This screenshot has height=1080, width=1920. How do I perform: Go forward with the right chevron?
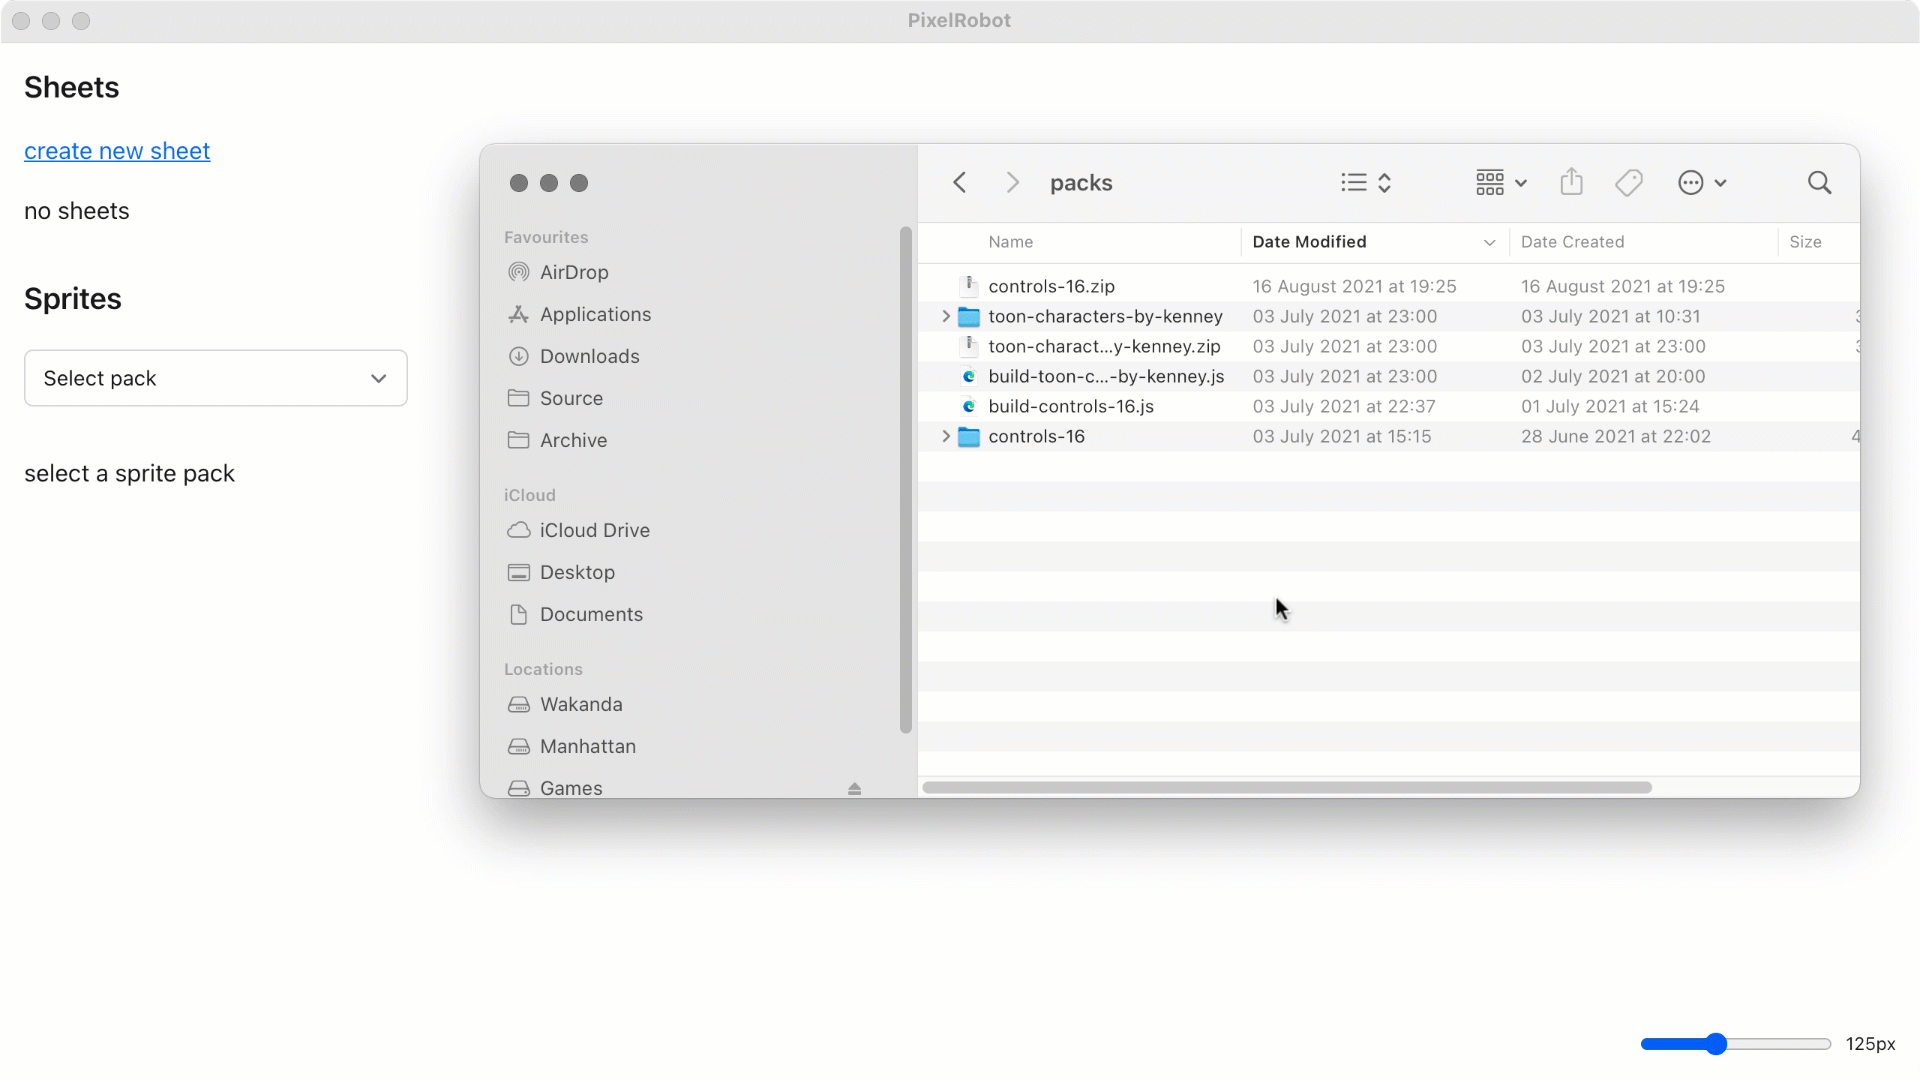click(1012, 183)
